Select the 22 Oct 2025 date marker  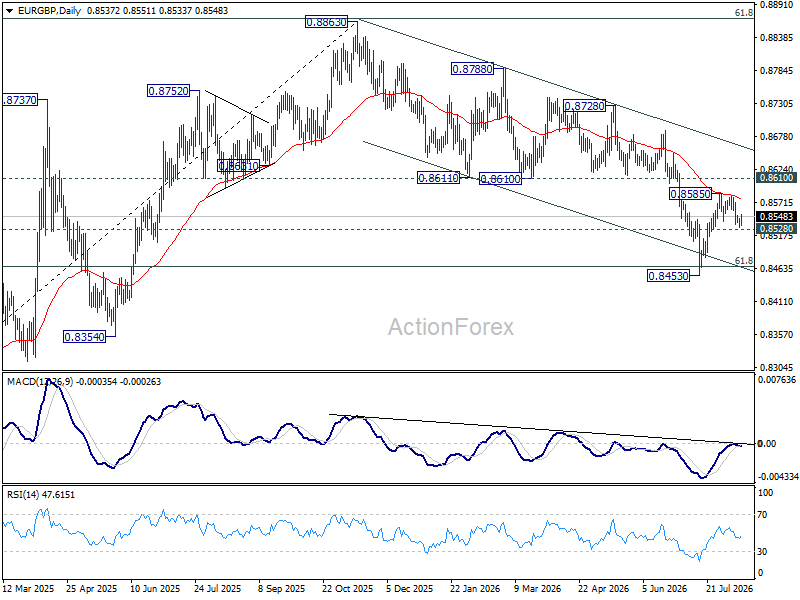pos(347,588)
